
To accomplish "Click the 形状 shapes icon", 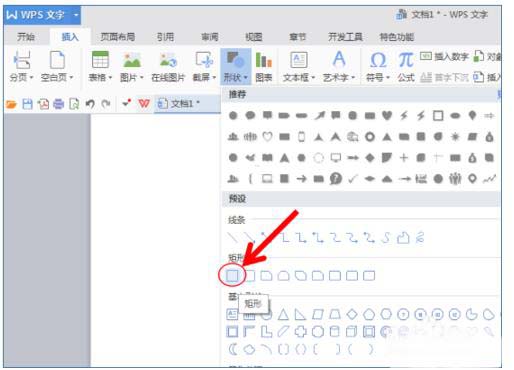I will (235, 60).
